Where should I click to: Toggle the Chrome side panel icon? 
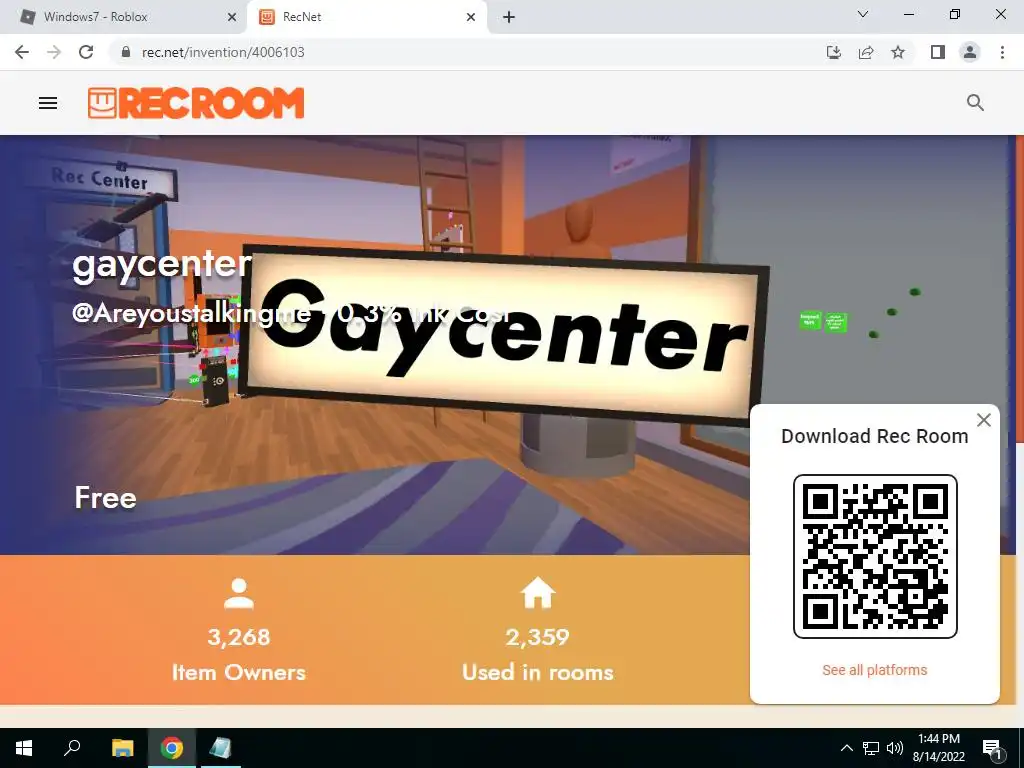pos(938,52)
